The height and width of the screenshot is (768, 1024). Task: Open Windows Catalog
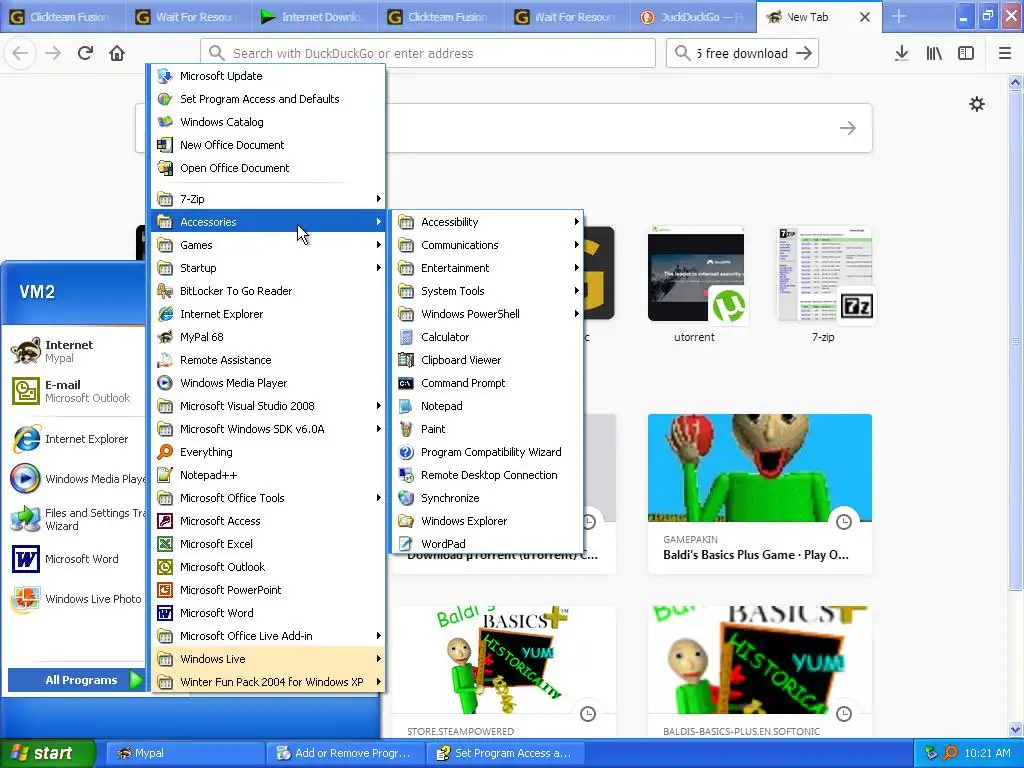point(268,121)
